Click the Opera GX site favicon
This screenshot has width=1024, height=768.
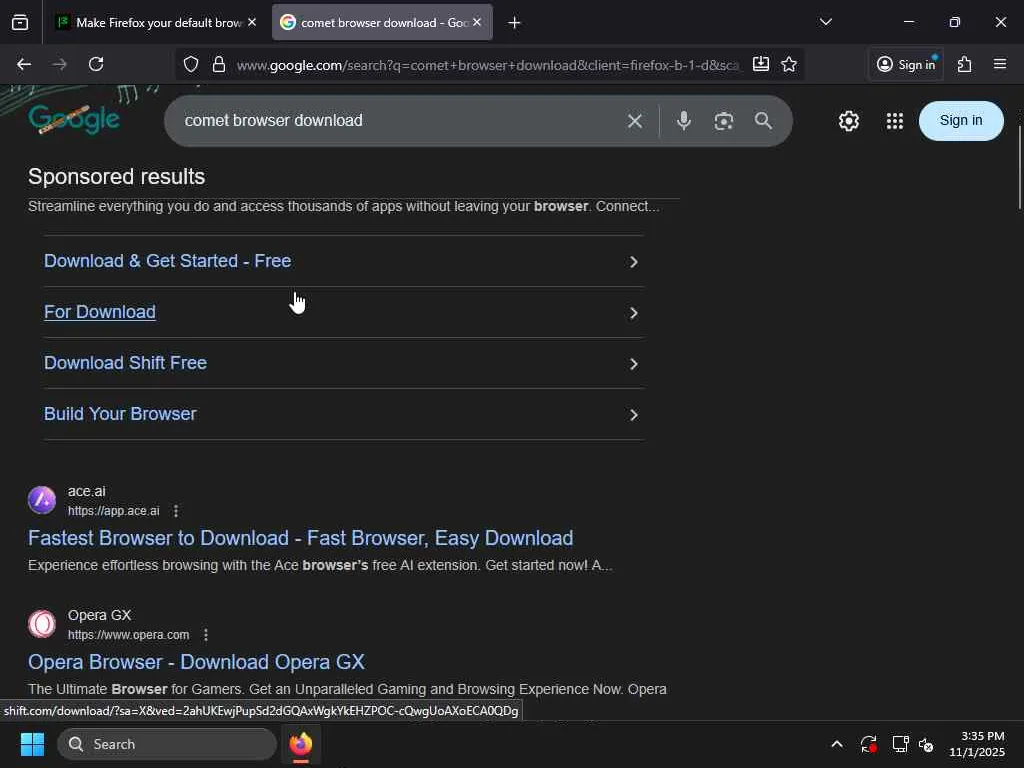coord(42,624)
